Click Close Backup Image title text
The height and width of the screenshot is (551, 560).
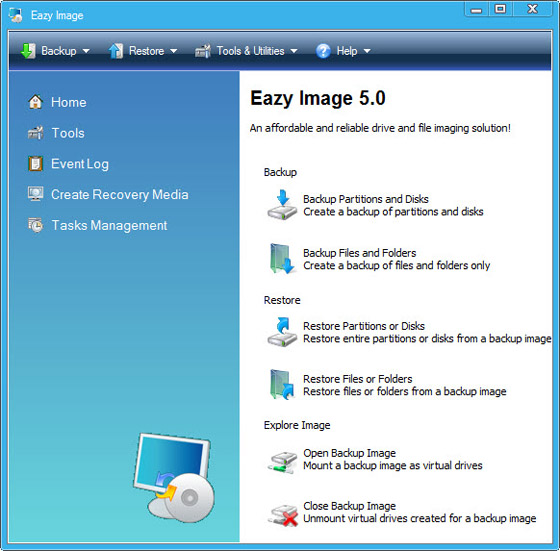pyautogui.click(x=349, y=506)
